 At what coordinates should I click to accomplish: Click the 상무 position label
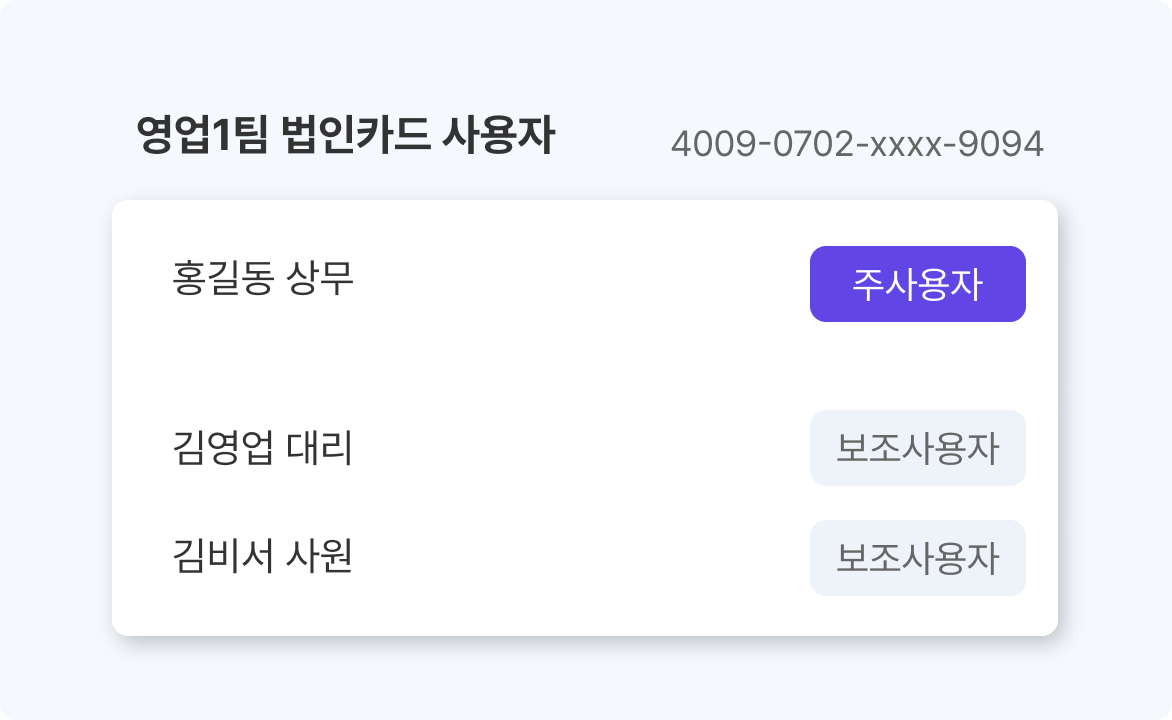click(x=320, y=278)
